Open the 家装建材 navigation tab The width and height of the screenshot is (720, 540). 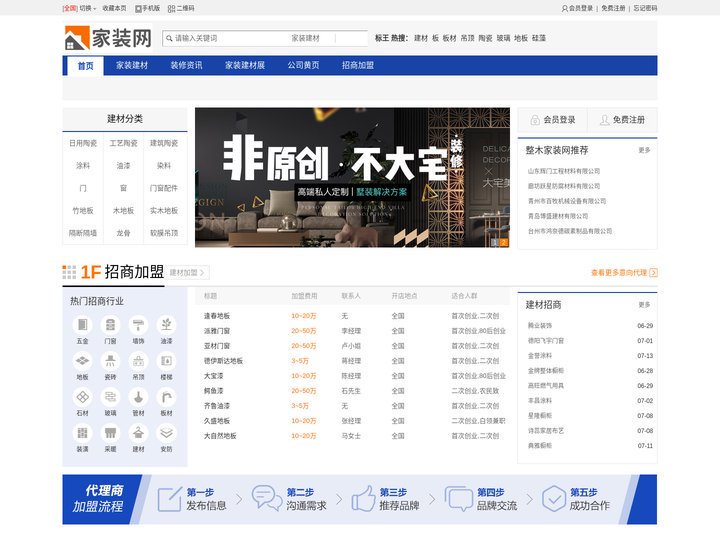tap(132, 66)
